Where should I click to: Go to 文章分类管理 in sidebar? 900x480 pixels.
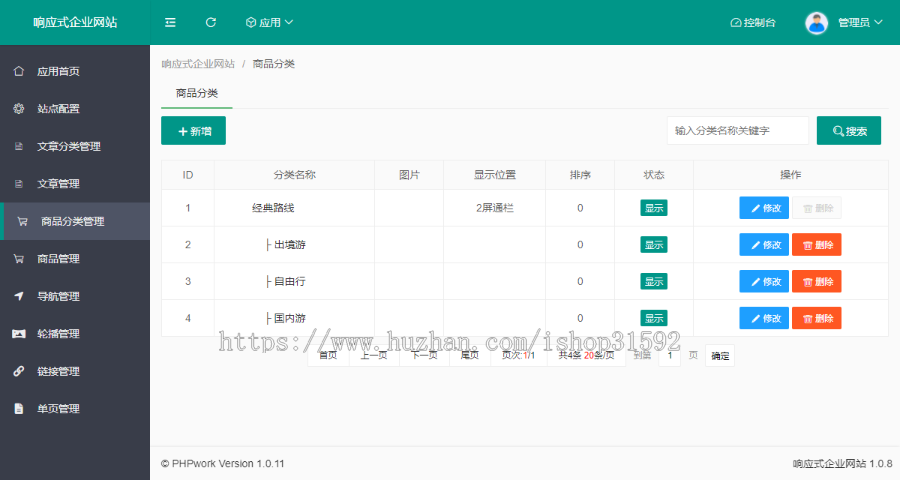(x=75, y=146)
